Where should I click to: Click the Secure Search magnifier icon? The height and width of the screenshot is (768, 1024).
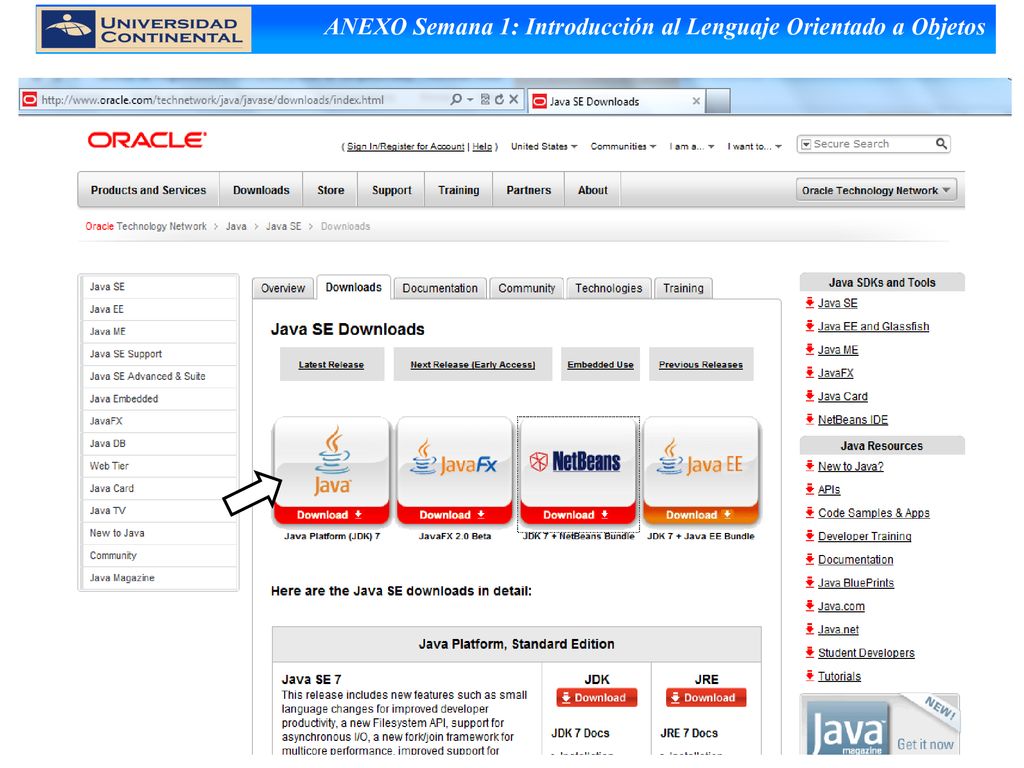pos(941,144)
